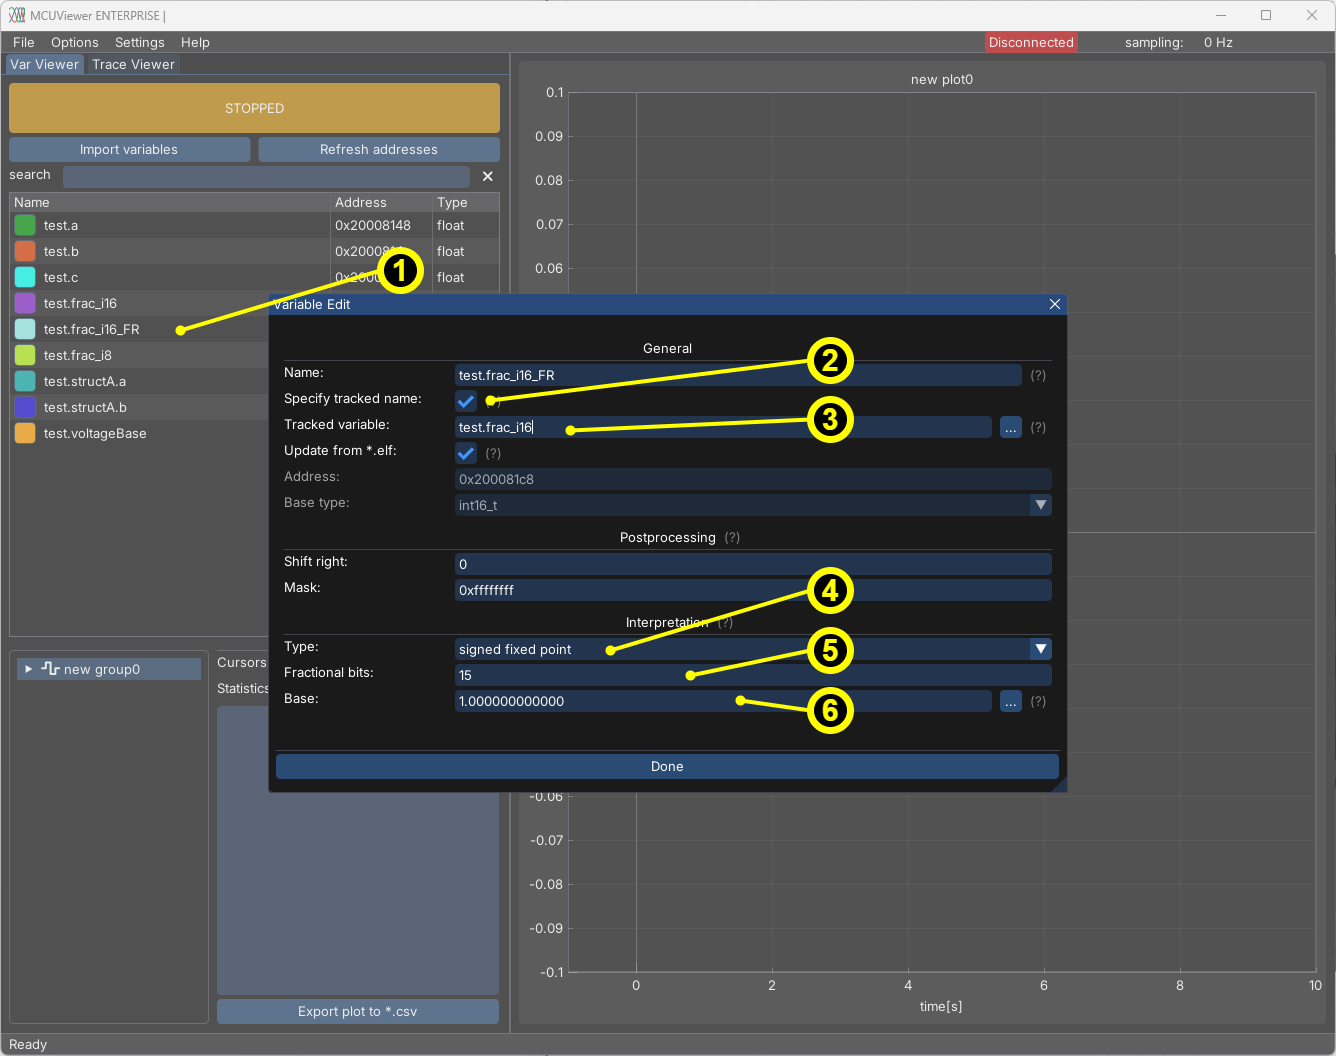Click the browse button next to Base field
The height and width of the screenshot is (1058, 1337).
click(x=1011, y=702)
